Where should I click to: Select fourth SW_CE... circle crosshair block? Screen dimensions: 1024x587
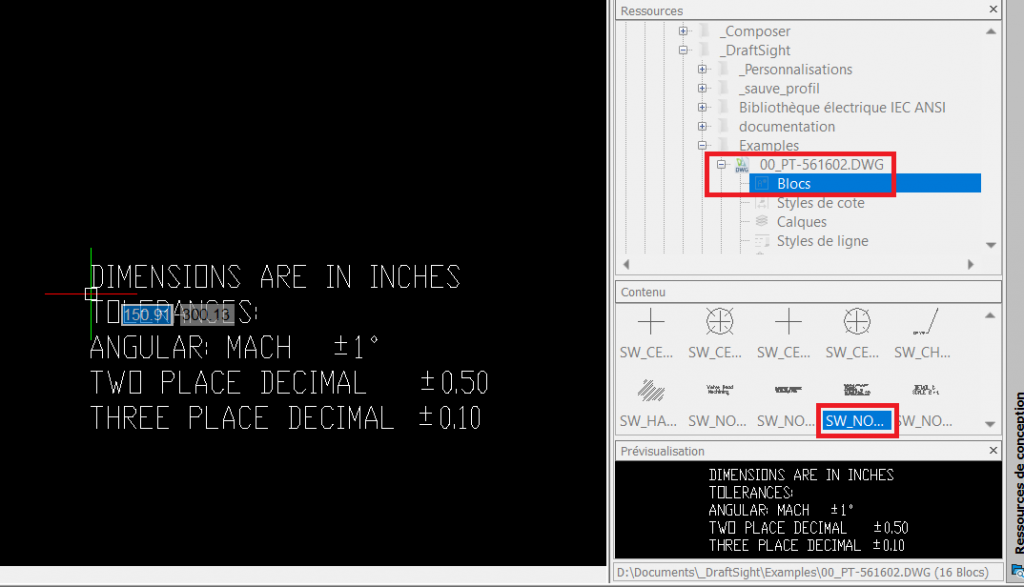[854, 333]
